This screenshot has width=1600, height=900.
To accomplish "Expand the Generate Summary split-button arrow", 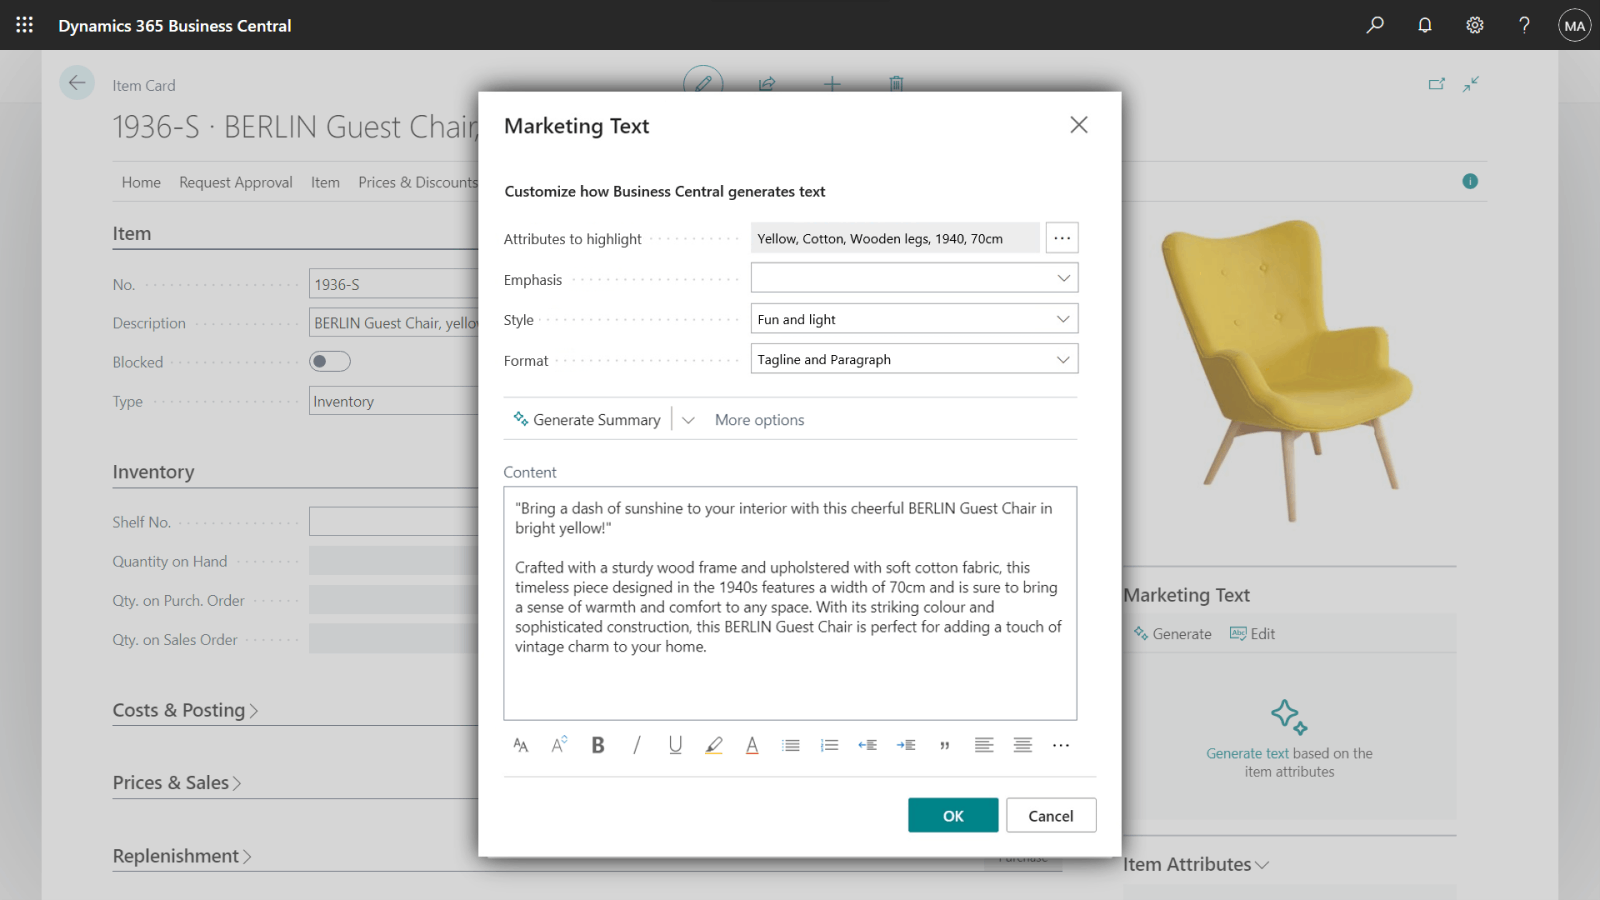I will pyautogui.click(x=688, y=420).
